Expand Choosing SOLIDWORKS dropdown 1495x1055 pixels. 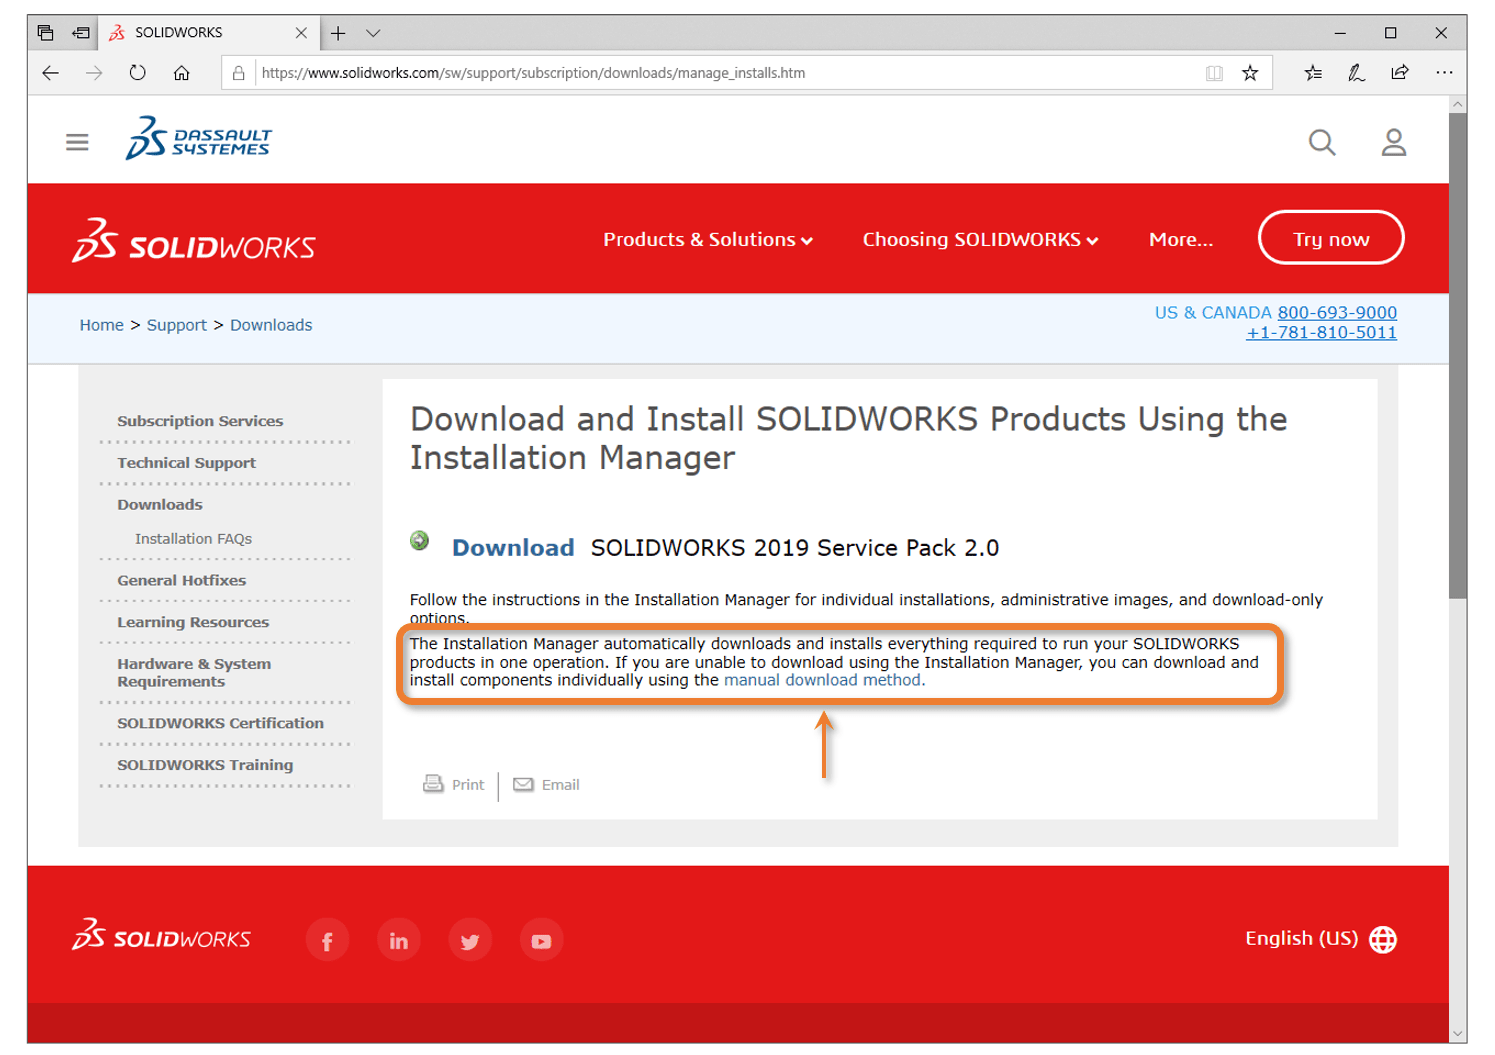[x=981, y=240]
